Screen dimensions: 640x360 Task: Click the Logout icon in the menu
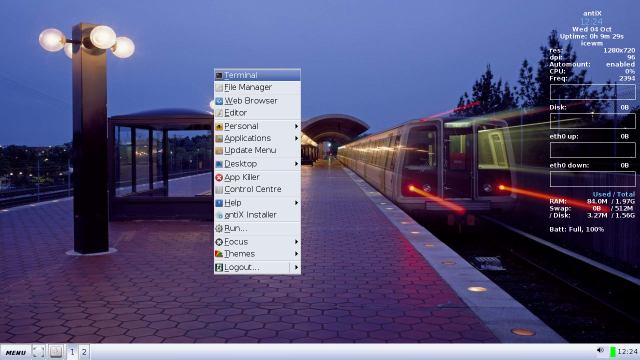tap(219, 267)
